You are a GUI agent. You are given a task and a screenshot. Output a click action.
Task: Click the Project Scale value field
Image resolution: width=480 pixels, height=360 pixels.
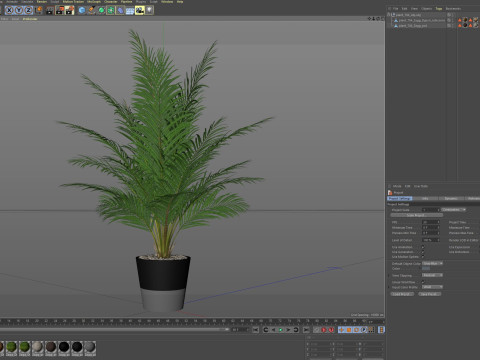tap(431, 210)
